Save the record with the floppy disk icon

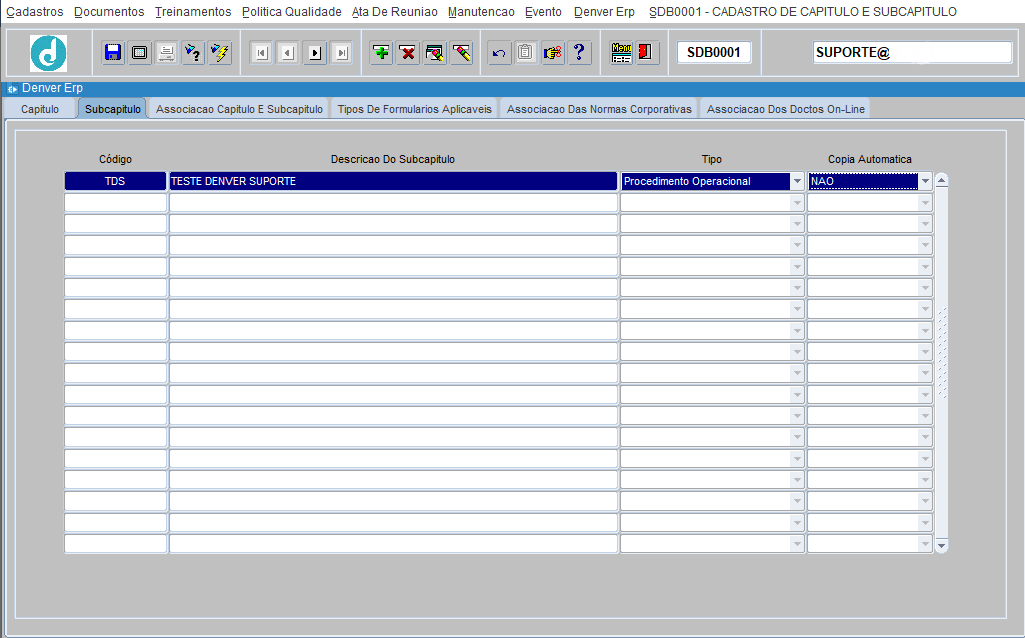tap(113, 52)
